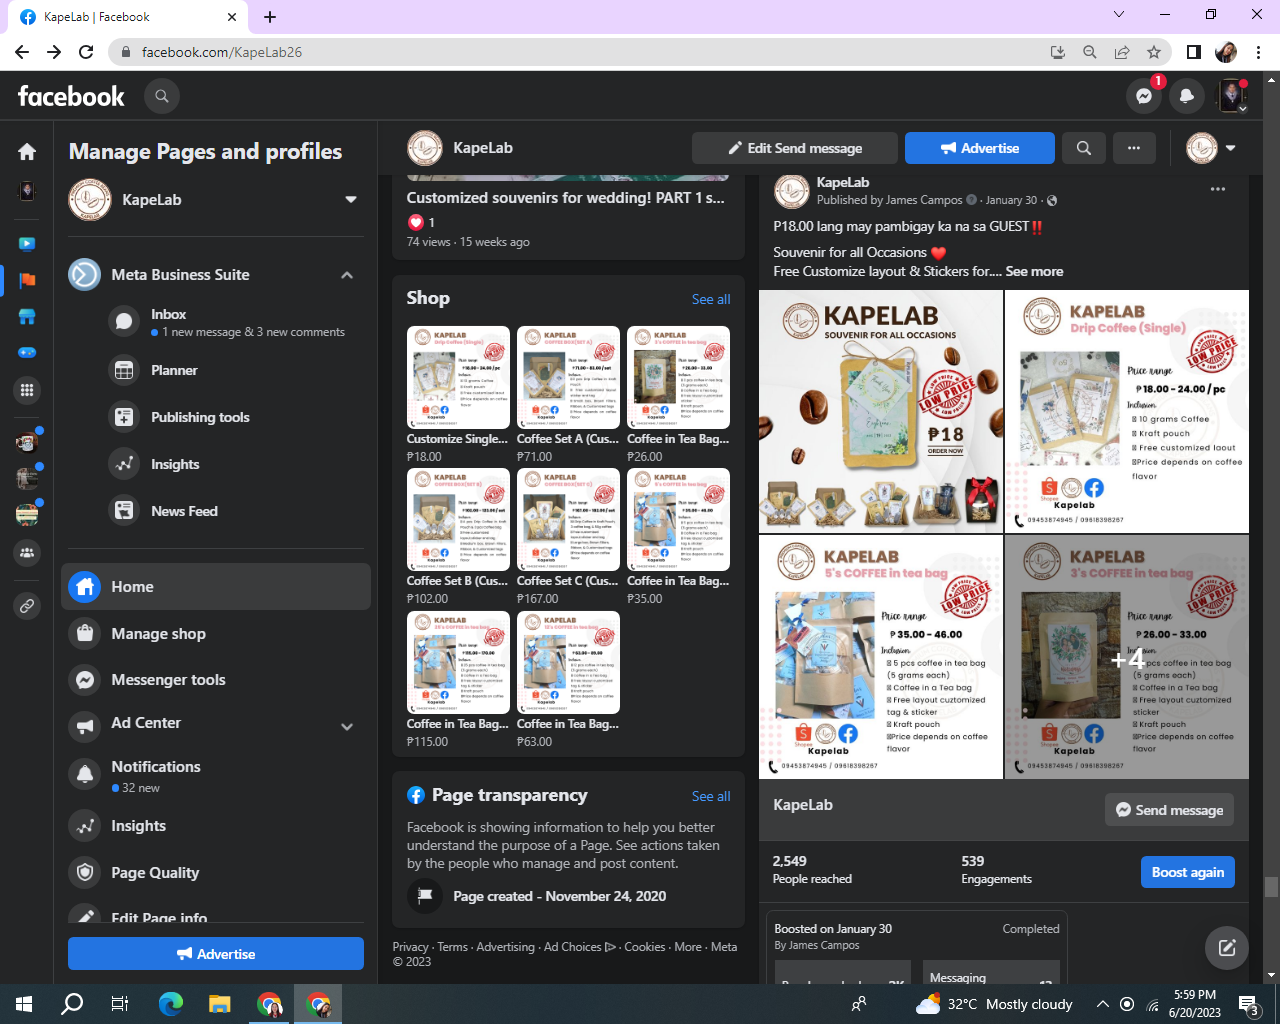Open Watch video icon in left rail
1280x1024 pixels.
(27, 243)
